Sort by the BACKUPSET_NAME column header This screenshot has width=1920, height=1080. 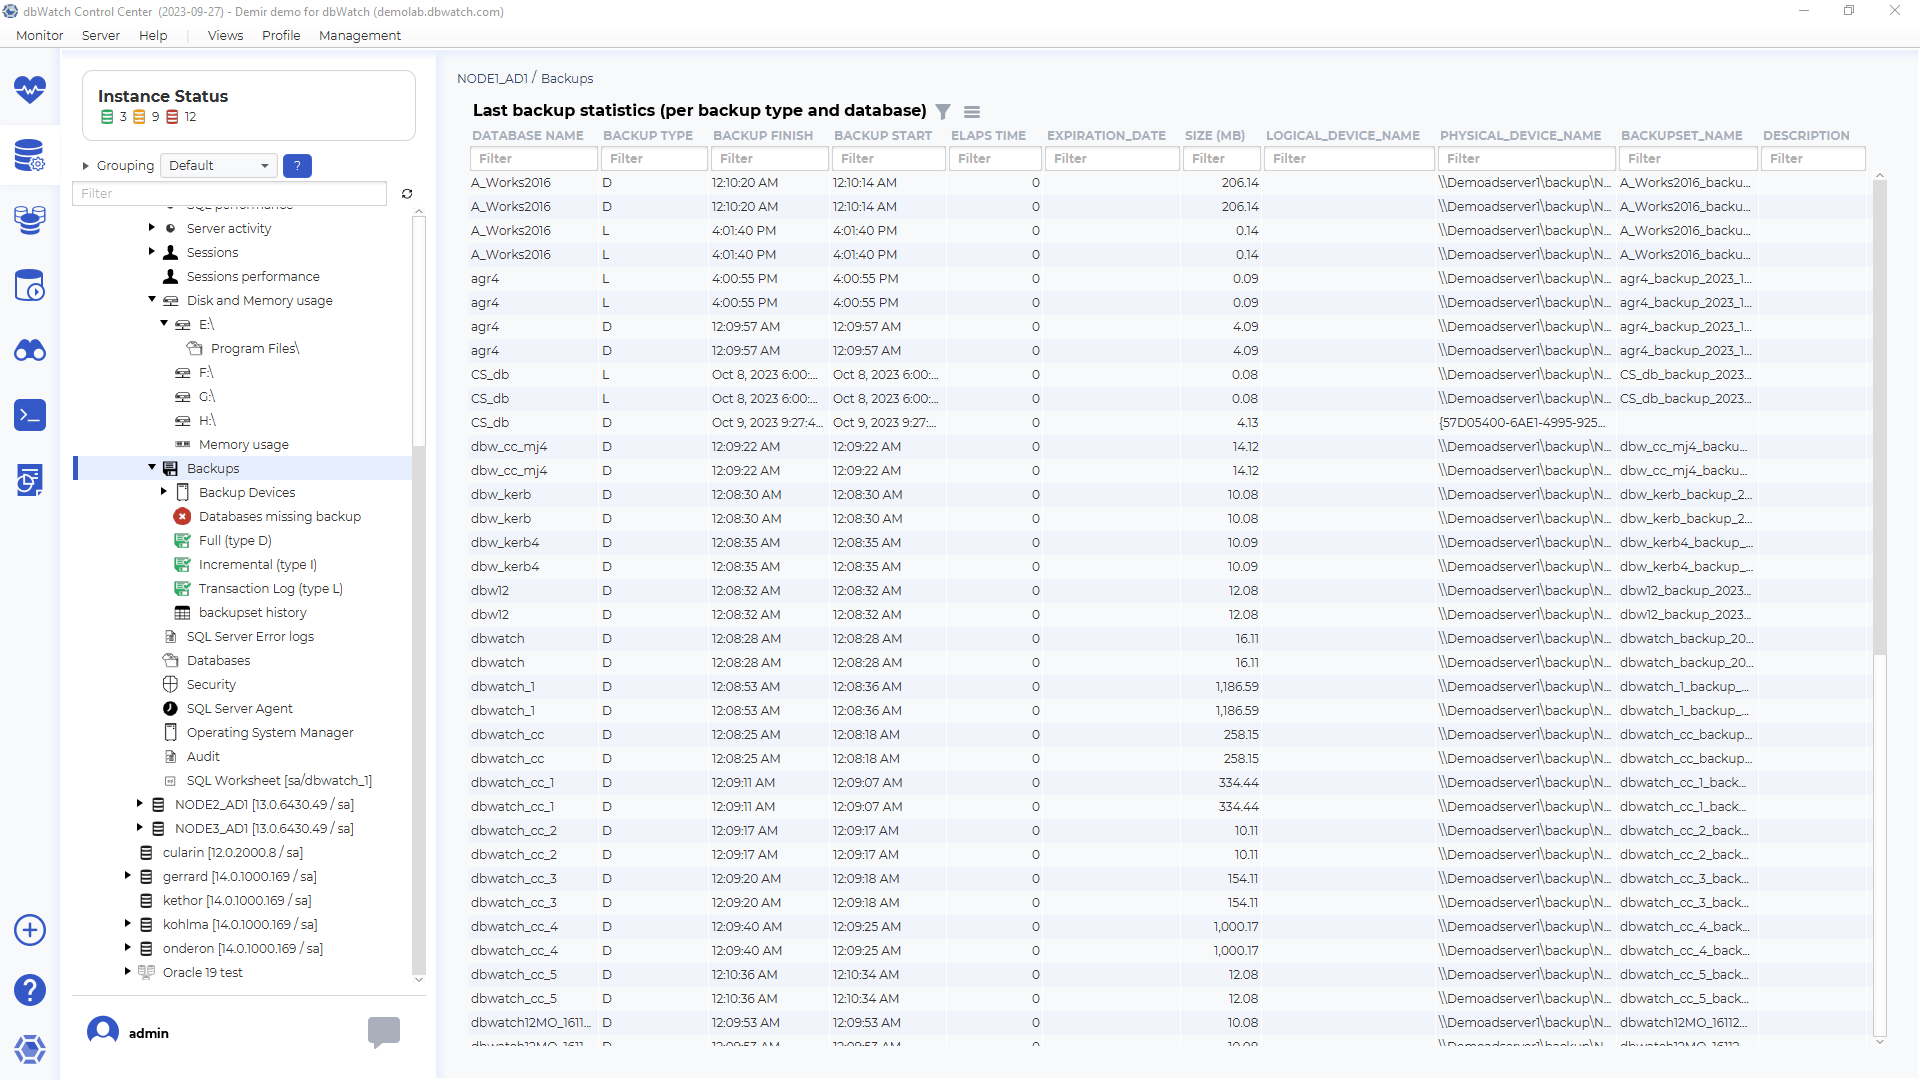[x=1681, y=135]
